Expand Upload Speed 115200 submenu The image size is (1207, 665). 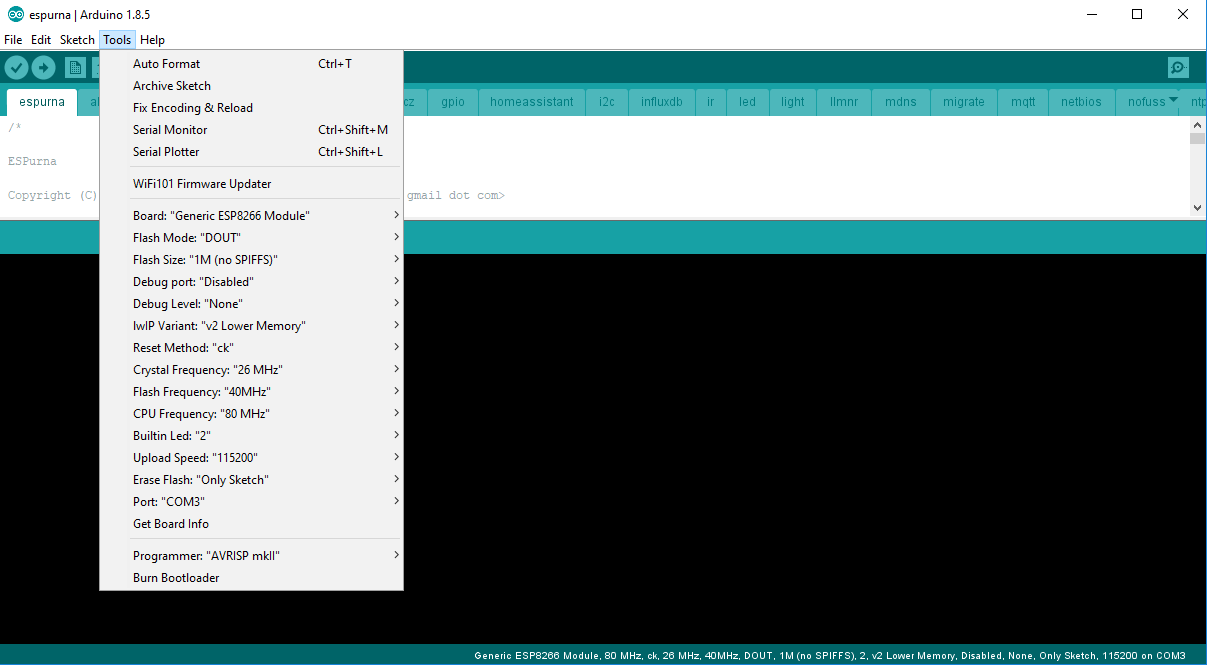pos(251,458)
